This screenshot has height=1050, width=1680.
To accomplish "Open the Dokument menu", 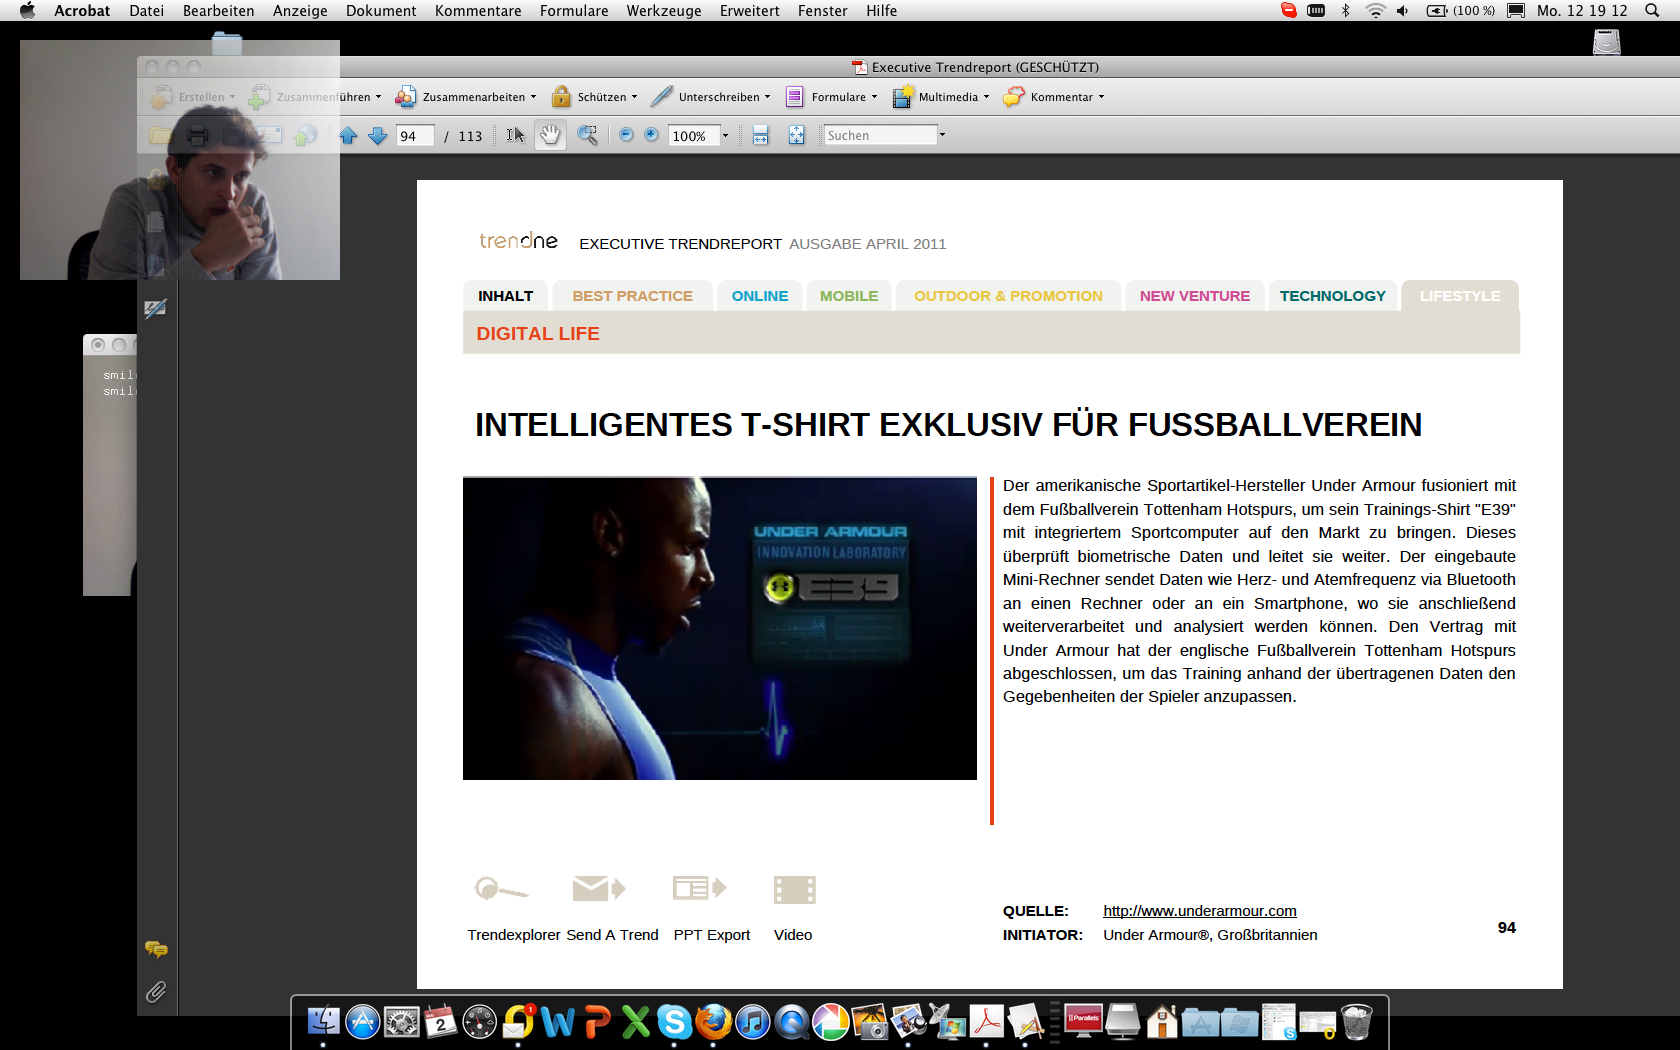I will click(381, 11).
